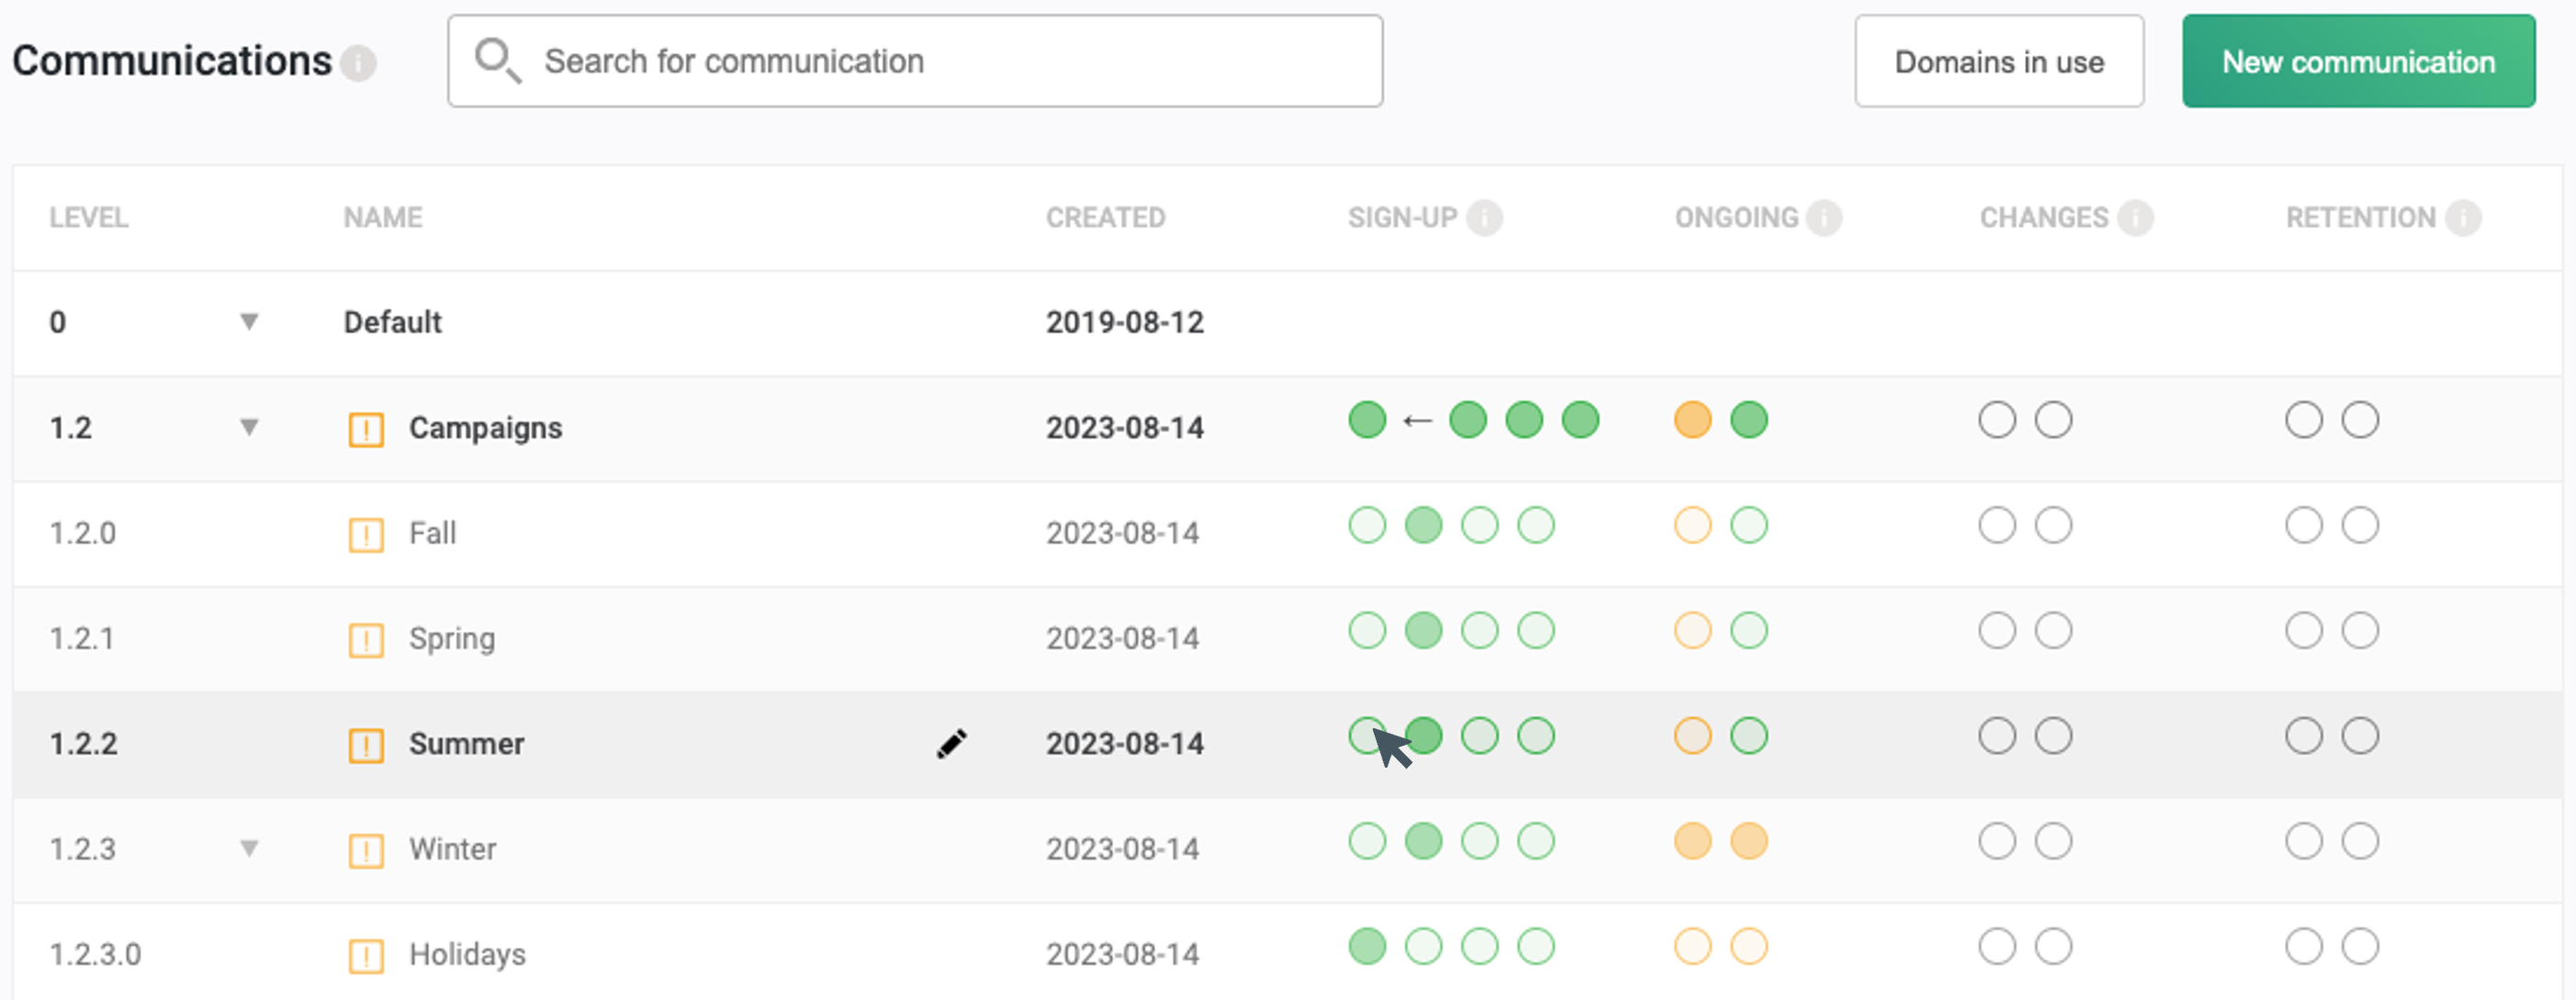Open the Ongoing column info icon
The height and width of the screenshot is (1000, 2576).
[1824, 217]
